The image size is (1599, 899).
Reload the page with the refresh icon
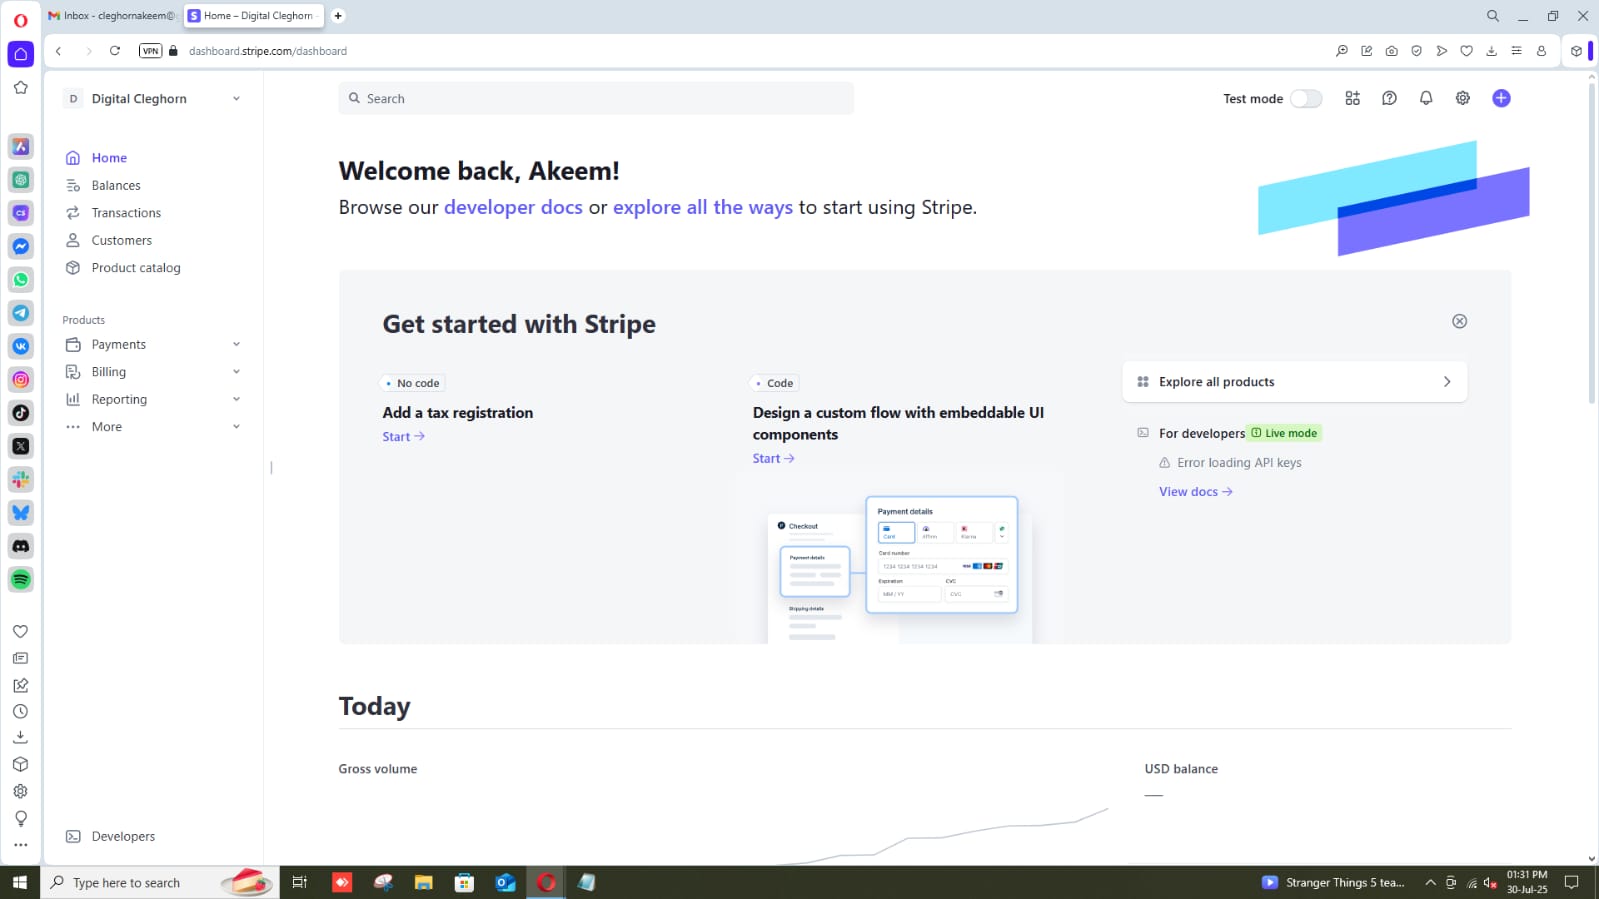pos(115,51)
